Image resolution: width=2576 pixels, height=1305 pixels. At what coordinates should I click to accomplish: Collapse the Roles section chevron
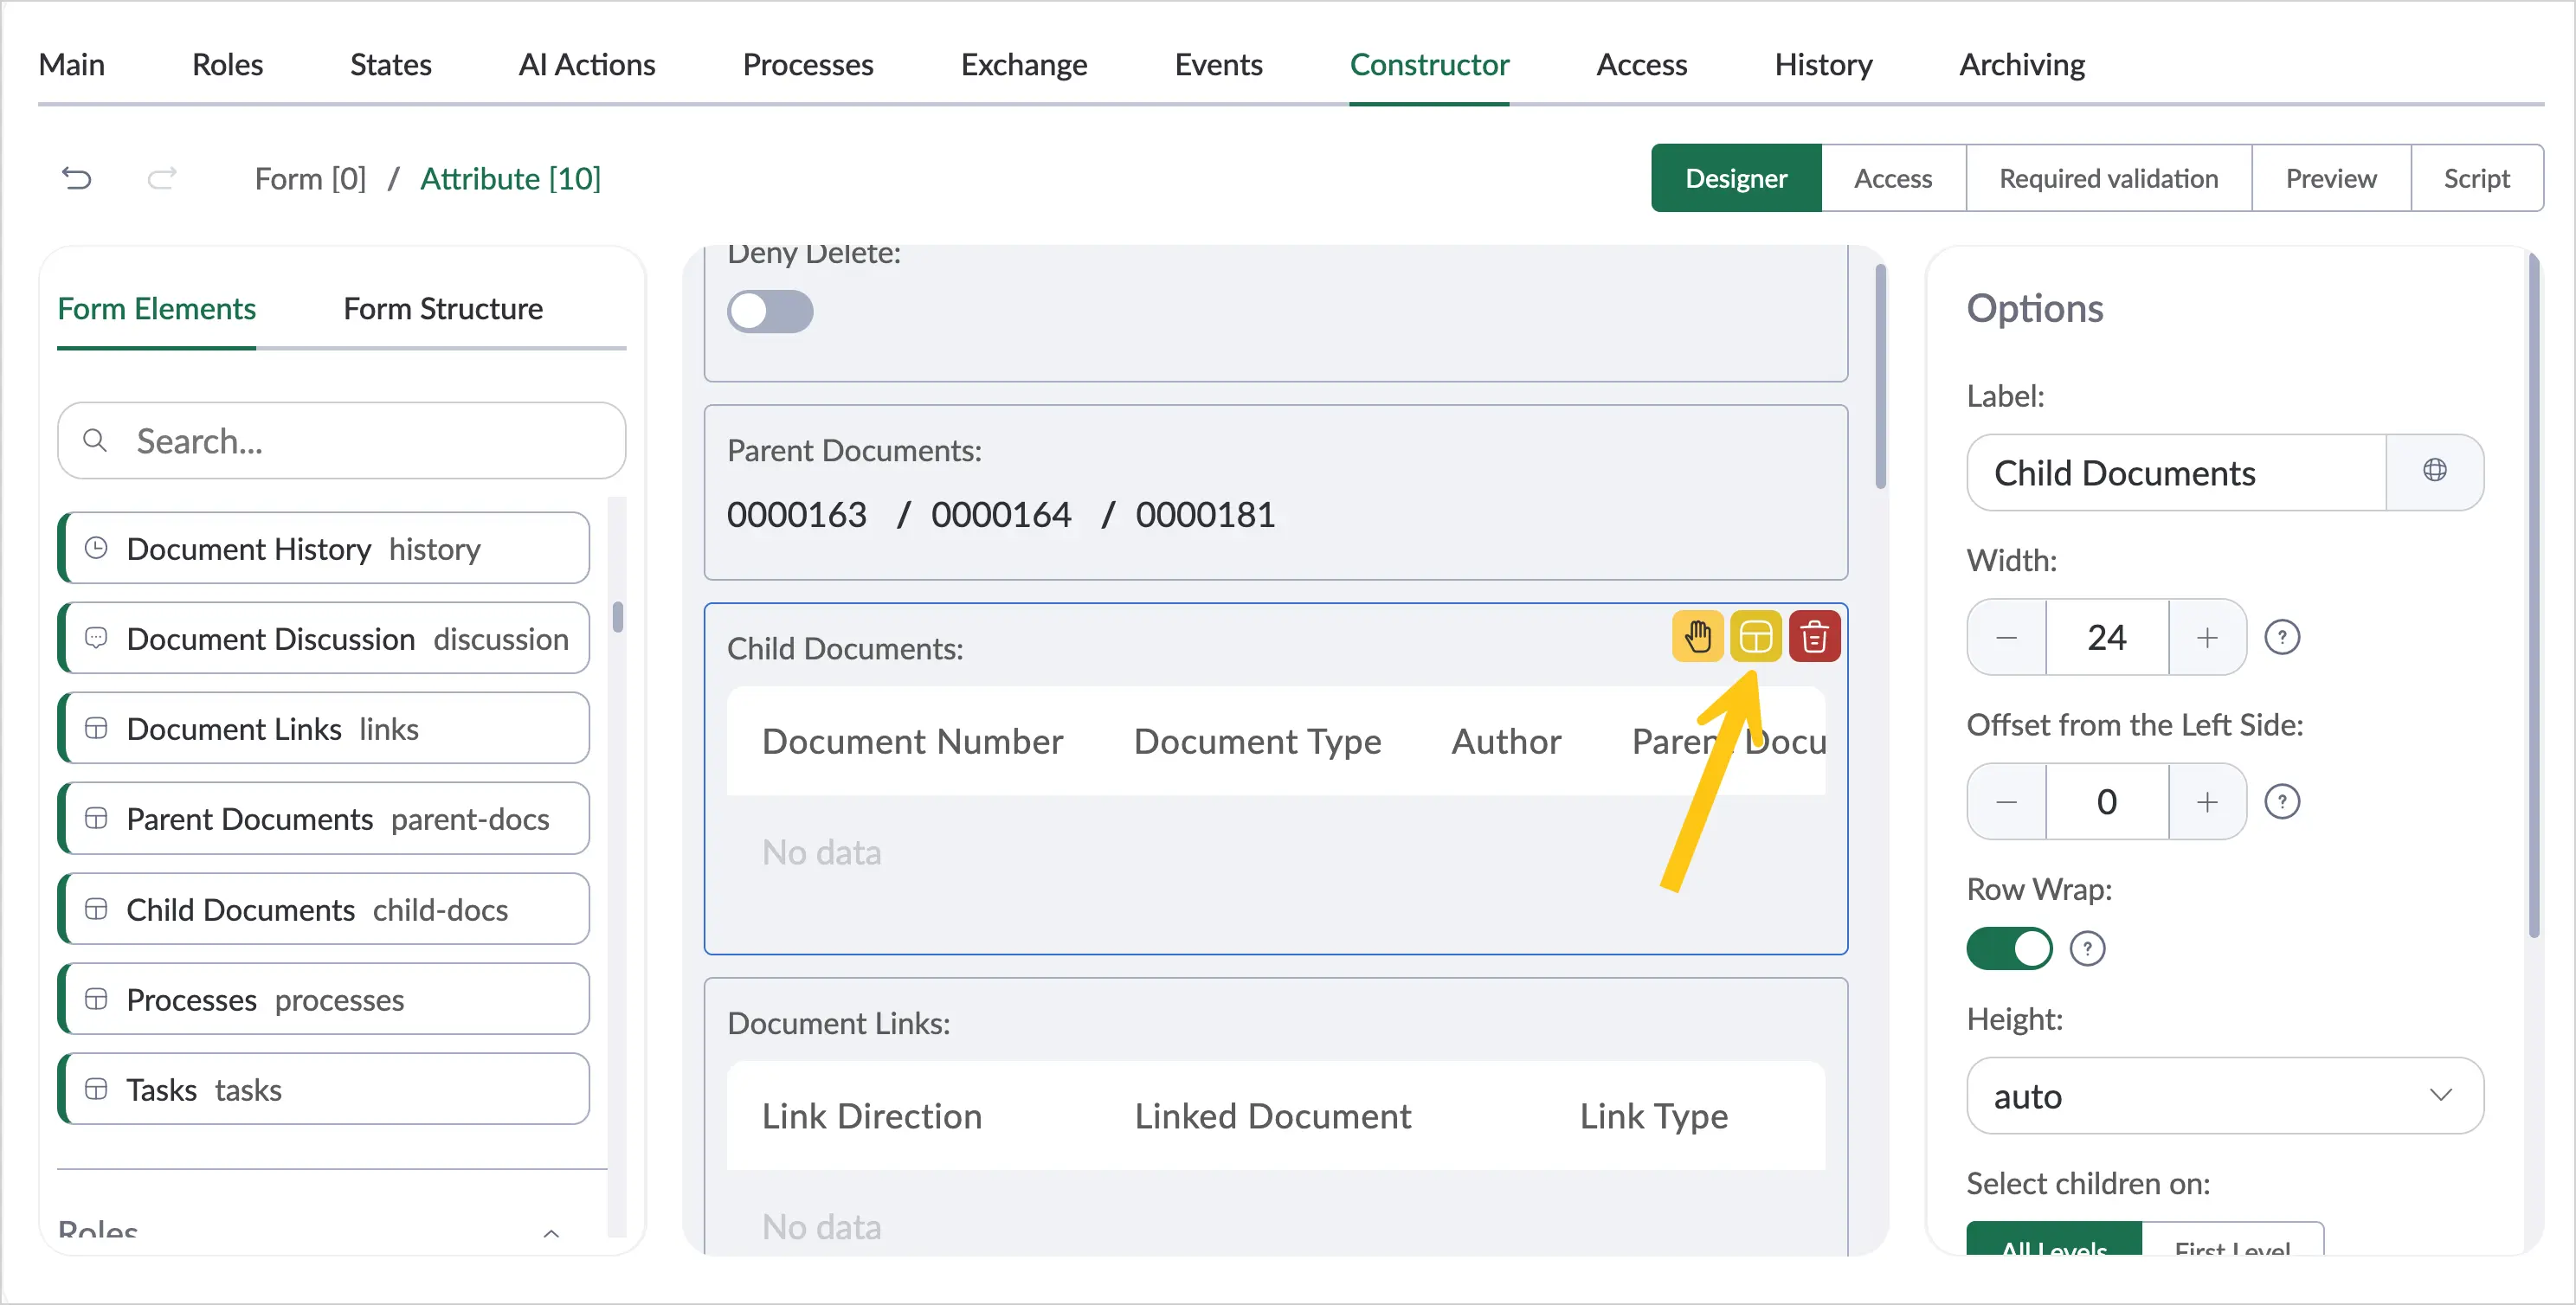[550, 1233]
